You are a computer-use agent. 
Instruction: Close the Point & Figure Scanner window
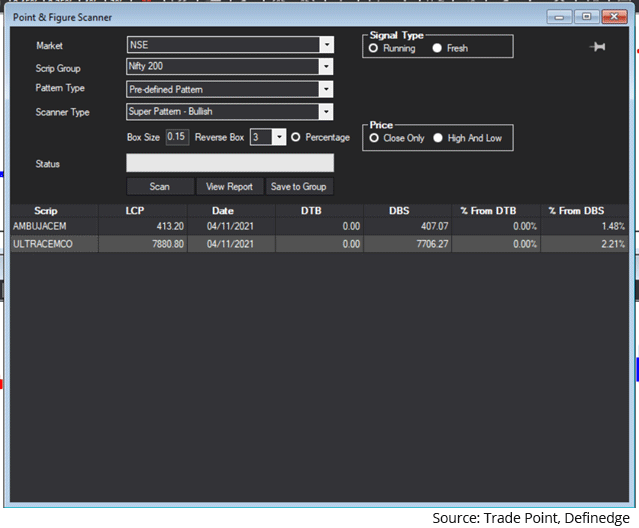[614, 17]
